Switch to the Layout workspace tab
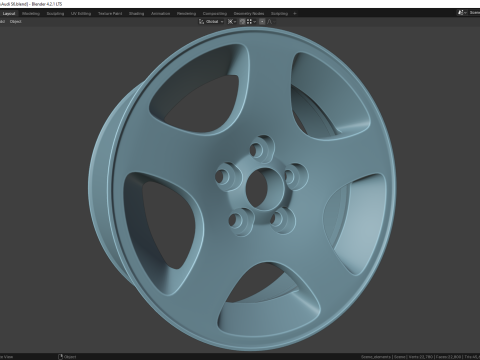Viewport: 480px width, 360px height. tap(9, 14)
